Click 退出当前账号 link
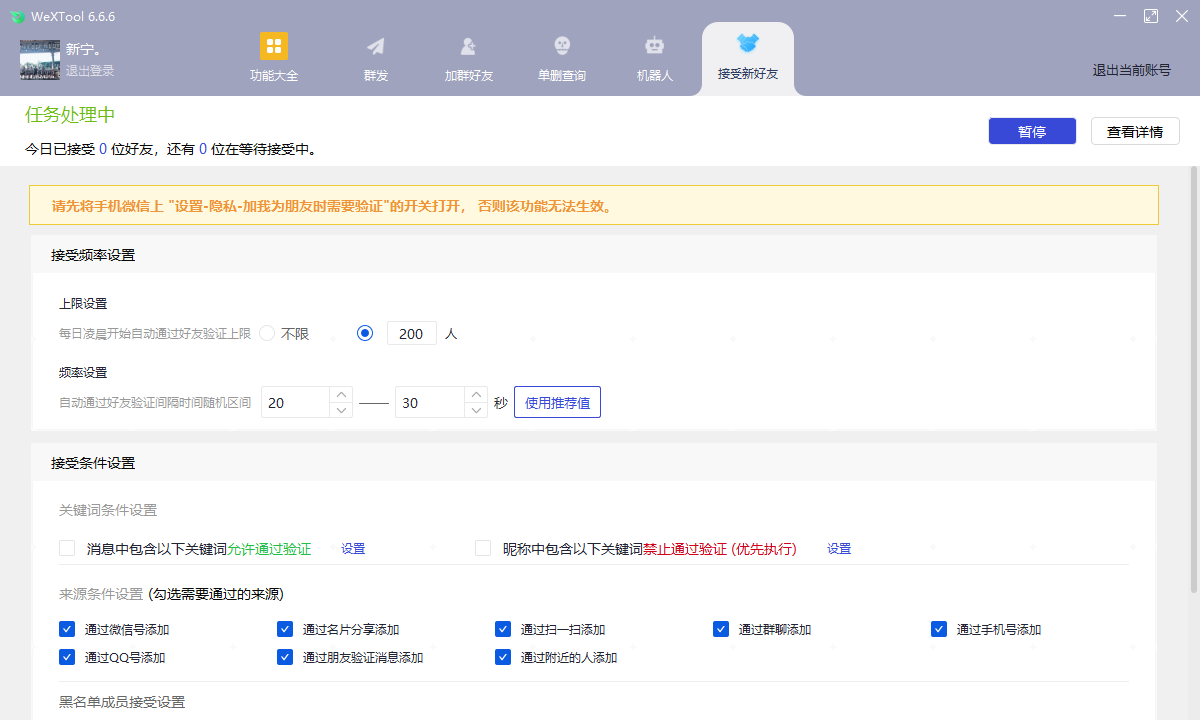The image size is (1200, 720). point(1131,70)
